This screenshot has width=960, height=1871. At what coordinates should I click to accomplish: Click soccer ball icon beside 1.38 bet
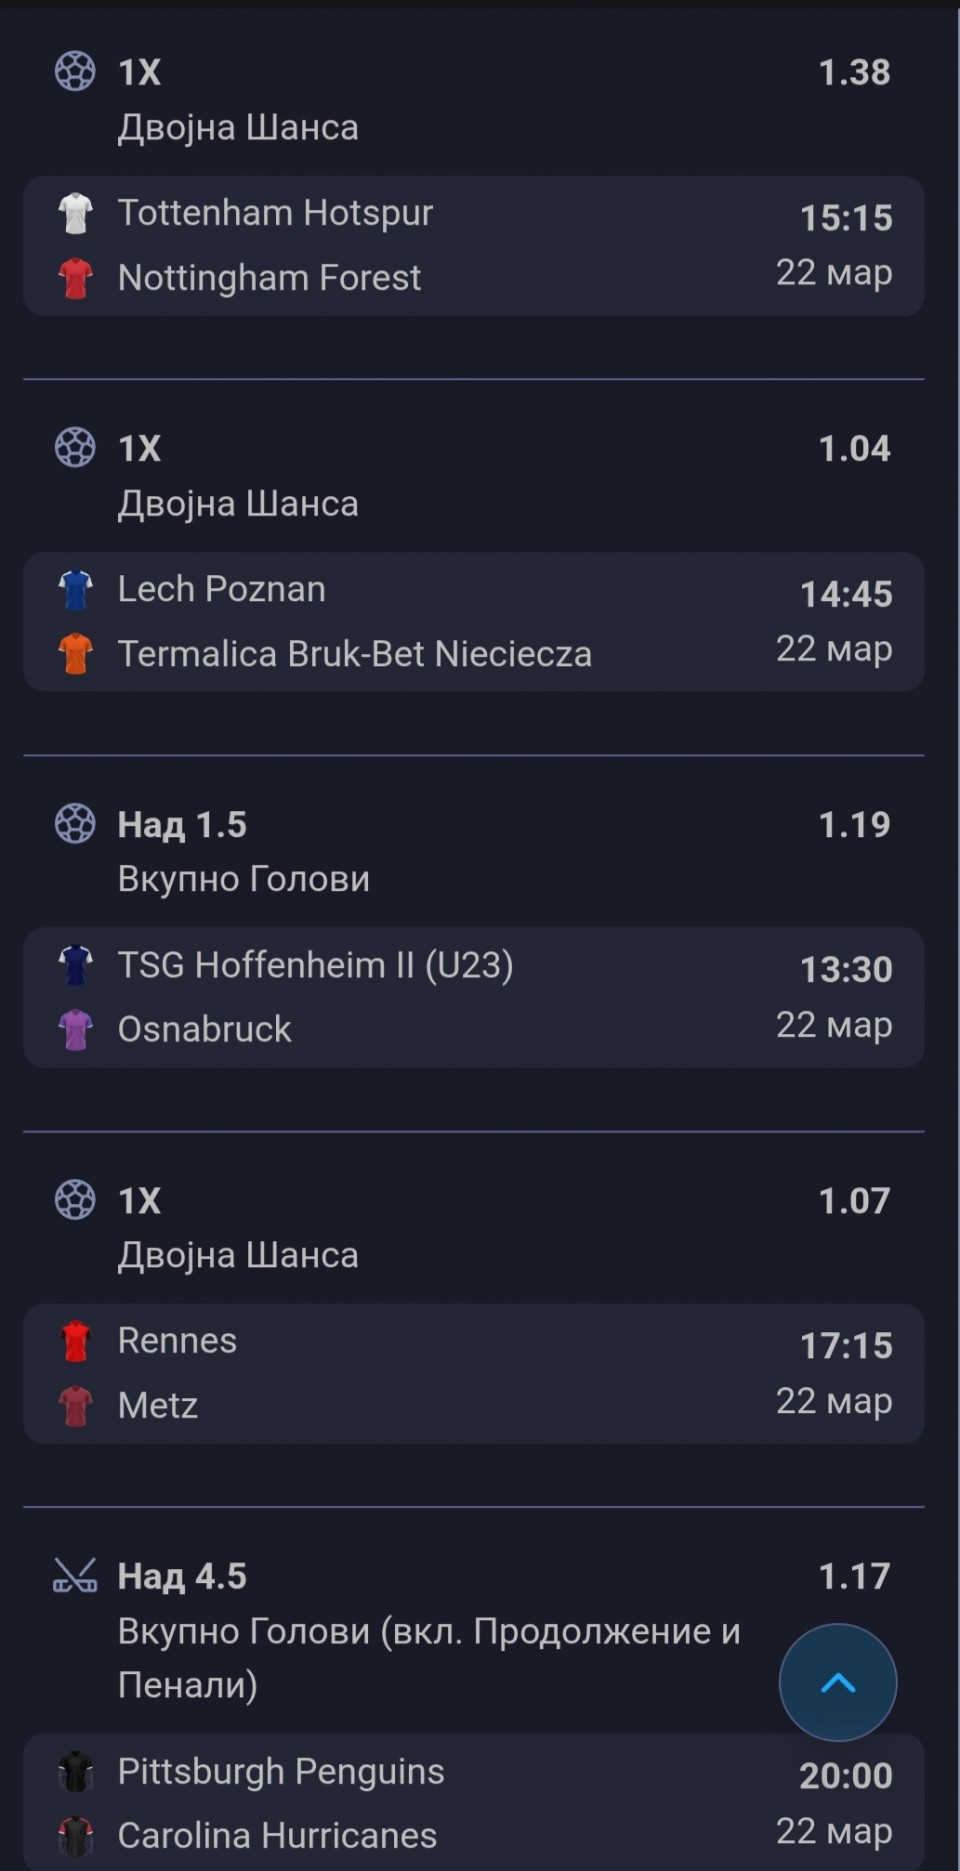75,72
